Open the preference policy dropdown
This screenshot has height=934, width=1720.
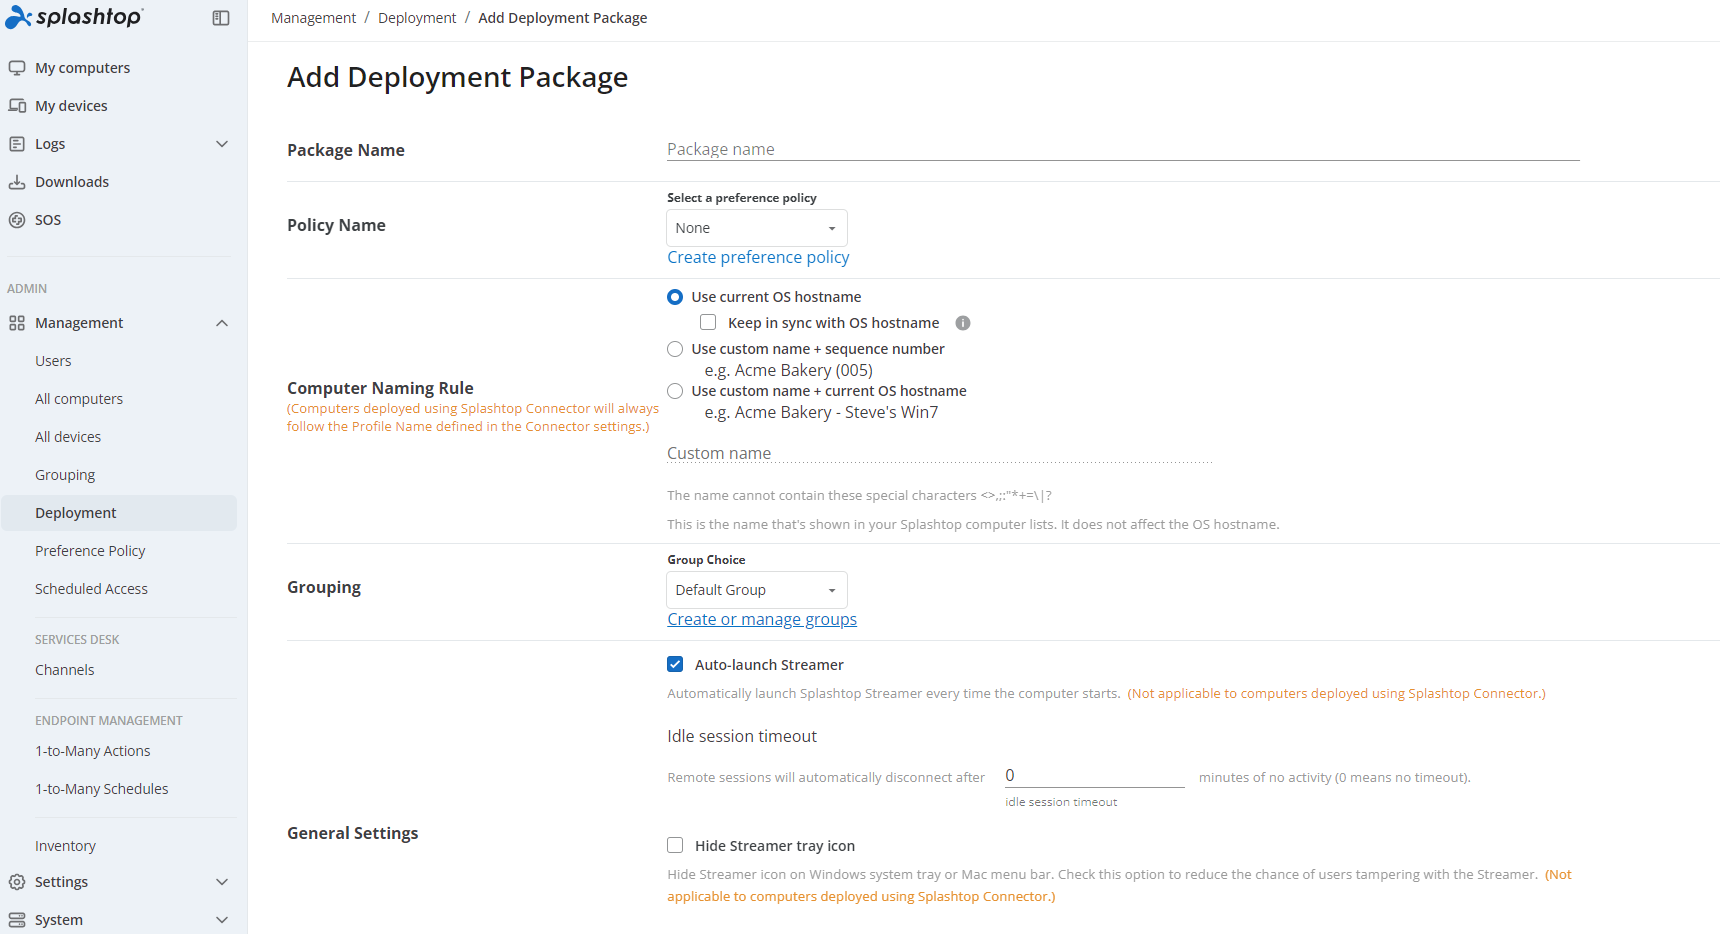757,228
